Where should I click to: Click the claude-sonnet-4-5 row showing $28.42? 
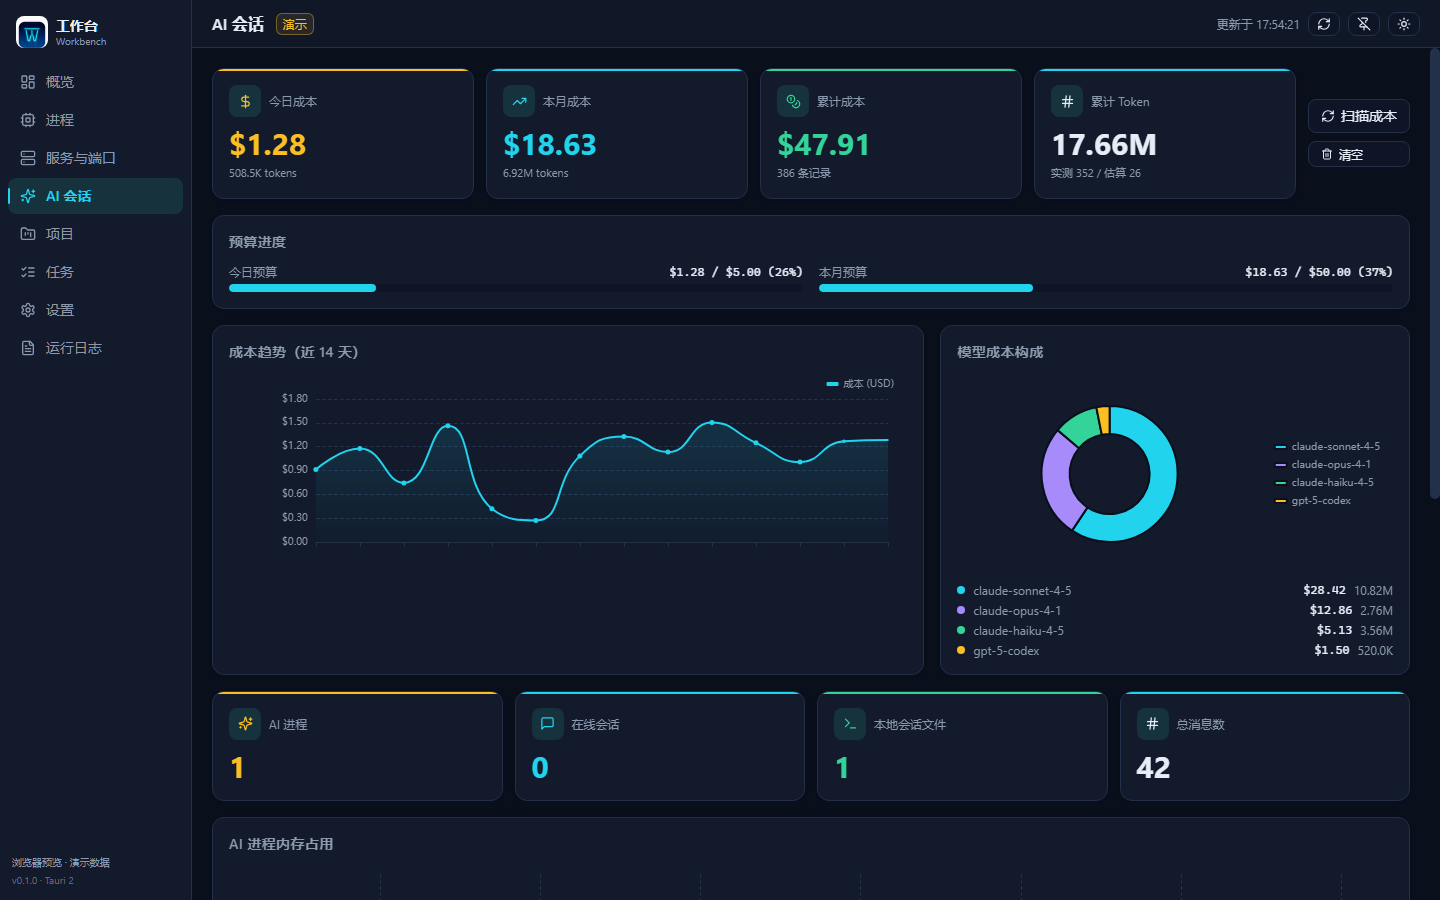[1175, 591]
